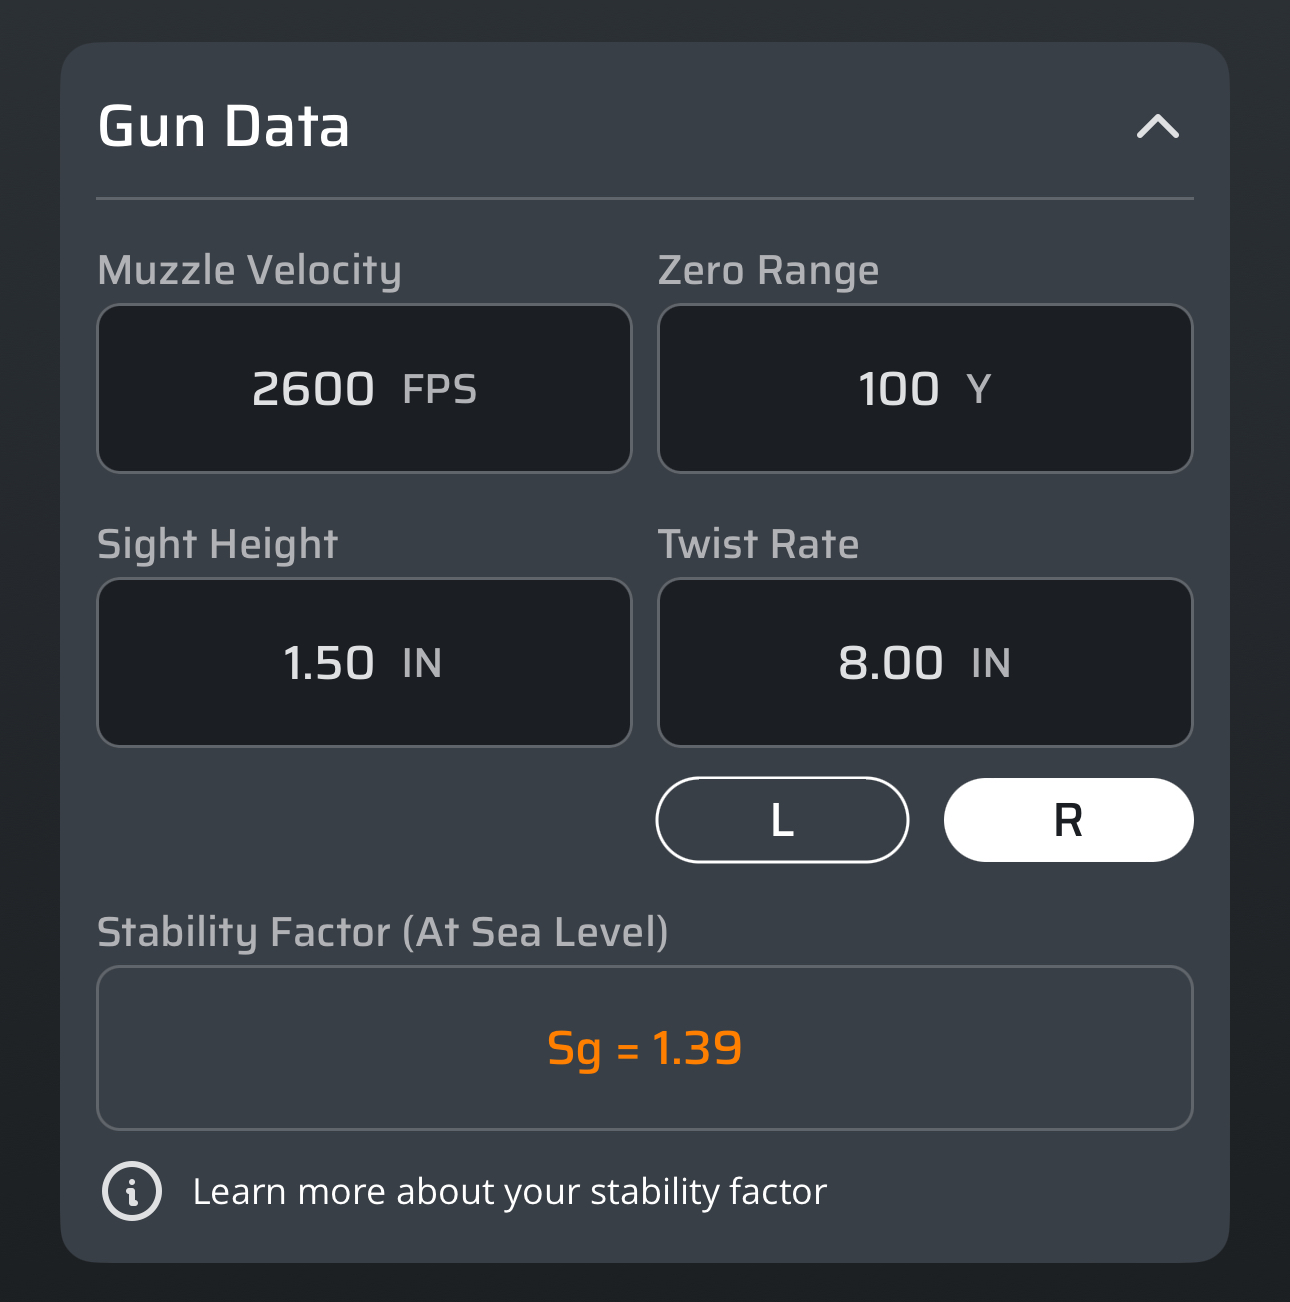Click the IN unit in Sight Height
The image size is (1290, 1302).
click(x=422, y=664)
